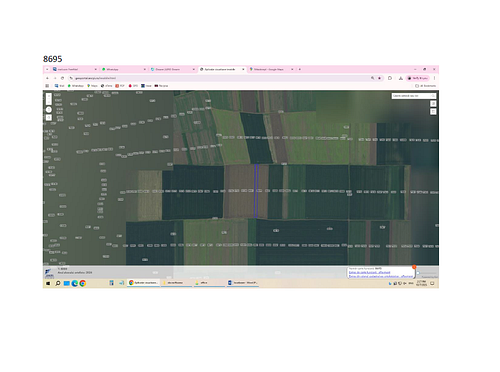Go back to the previous page
This screenshot has height=372, width=500.
pyautogui.click(x=47, y=78)
